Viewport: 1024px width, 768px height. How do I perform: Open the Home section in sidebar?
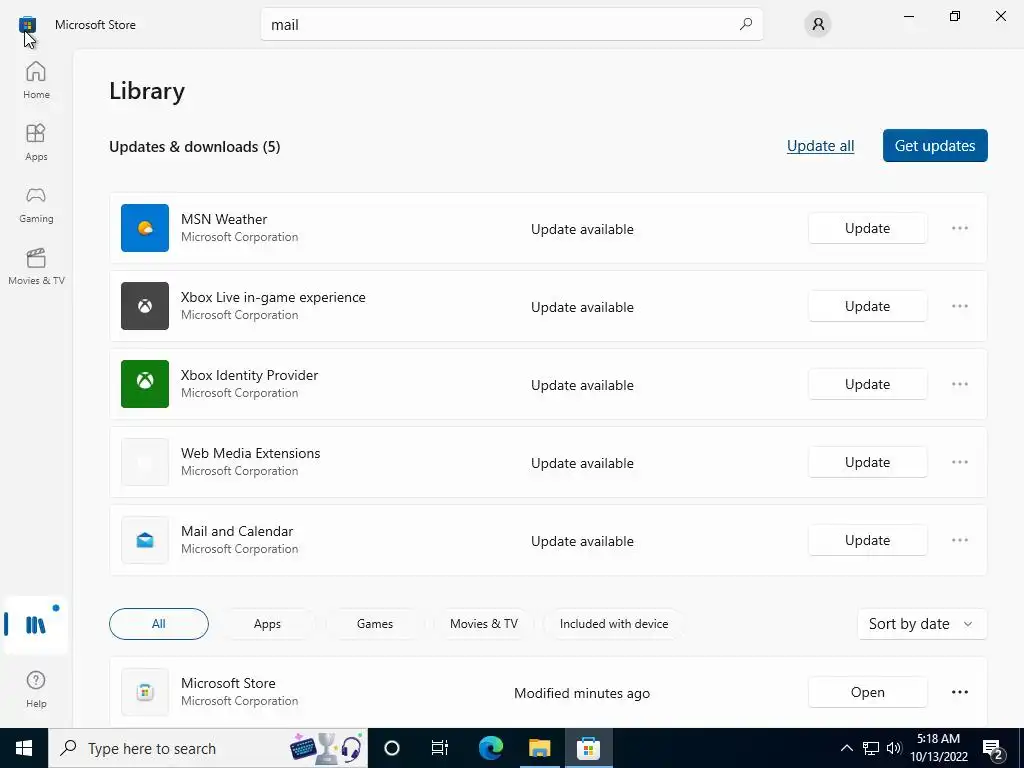coord(36,80)
